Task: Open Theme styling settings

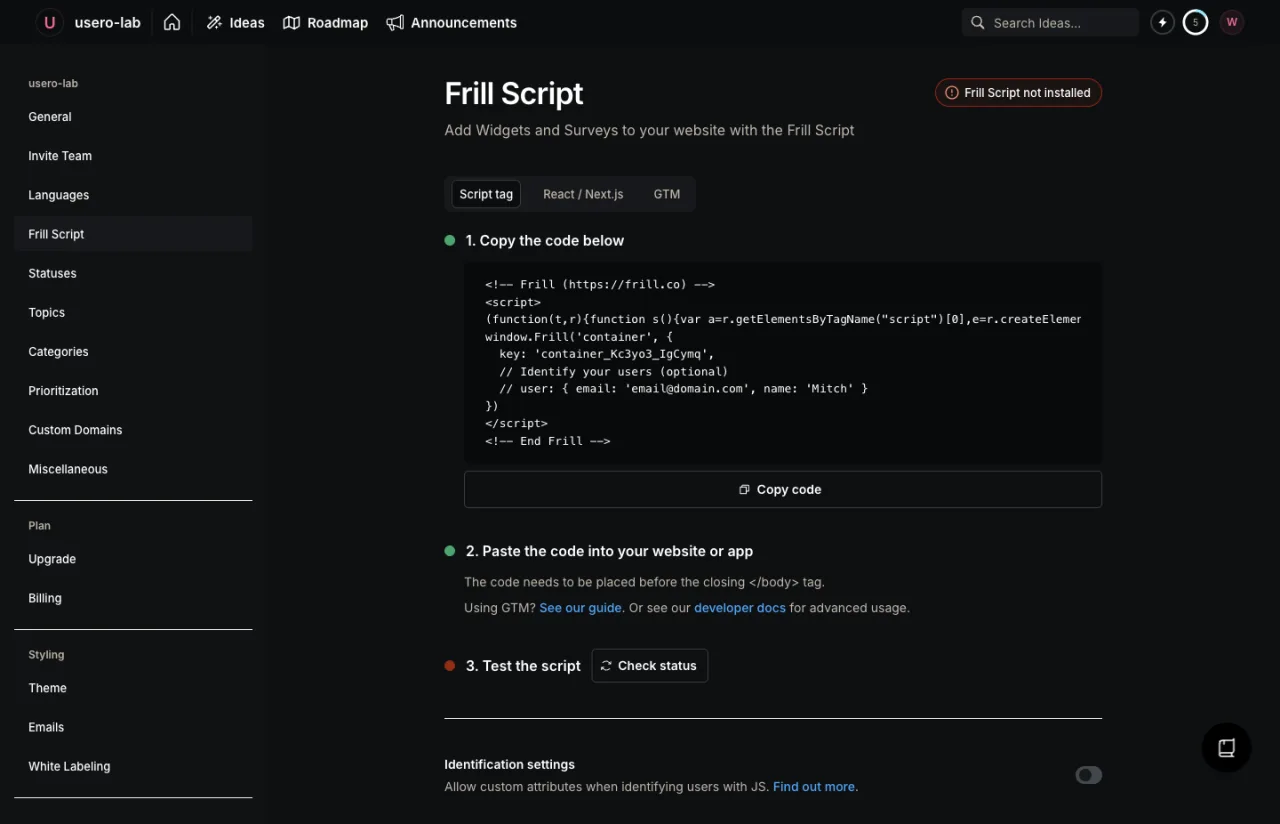Action: 133,688
